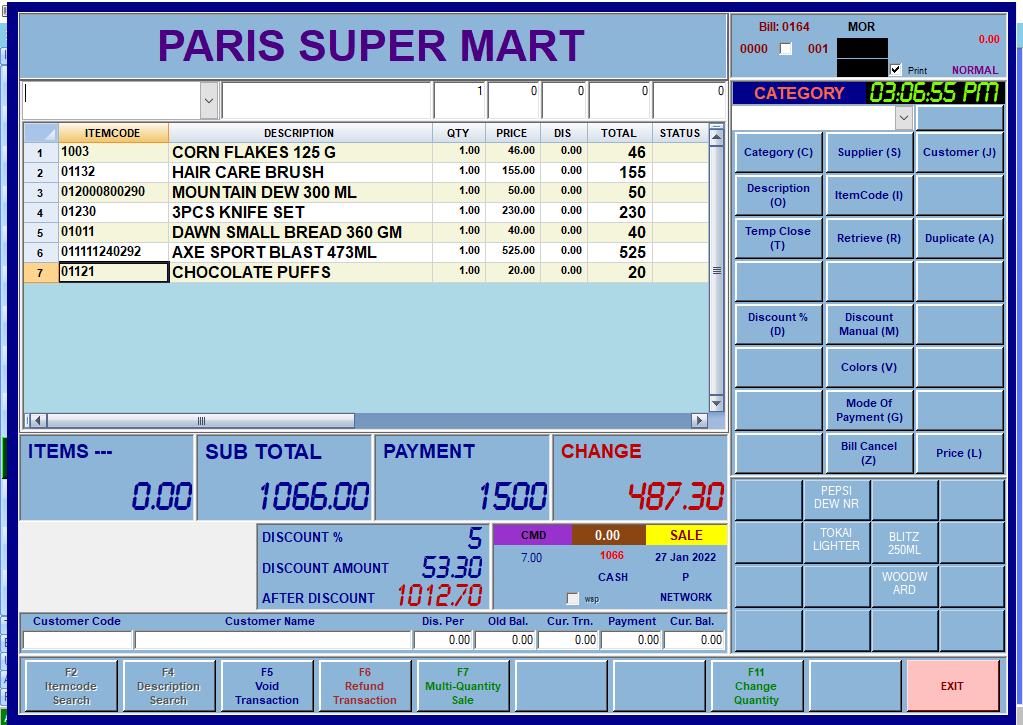The width and height of the screenshot is (1023, 725).
Task: Toggle the wsp checkbox
Action: pyautogui.click(x=572, y=598)
